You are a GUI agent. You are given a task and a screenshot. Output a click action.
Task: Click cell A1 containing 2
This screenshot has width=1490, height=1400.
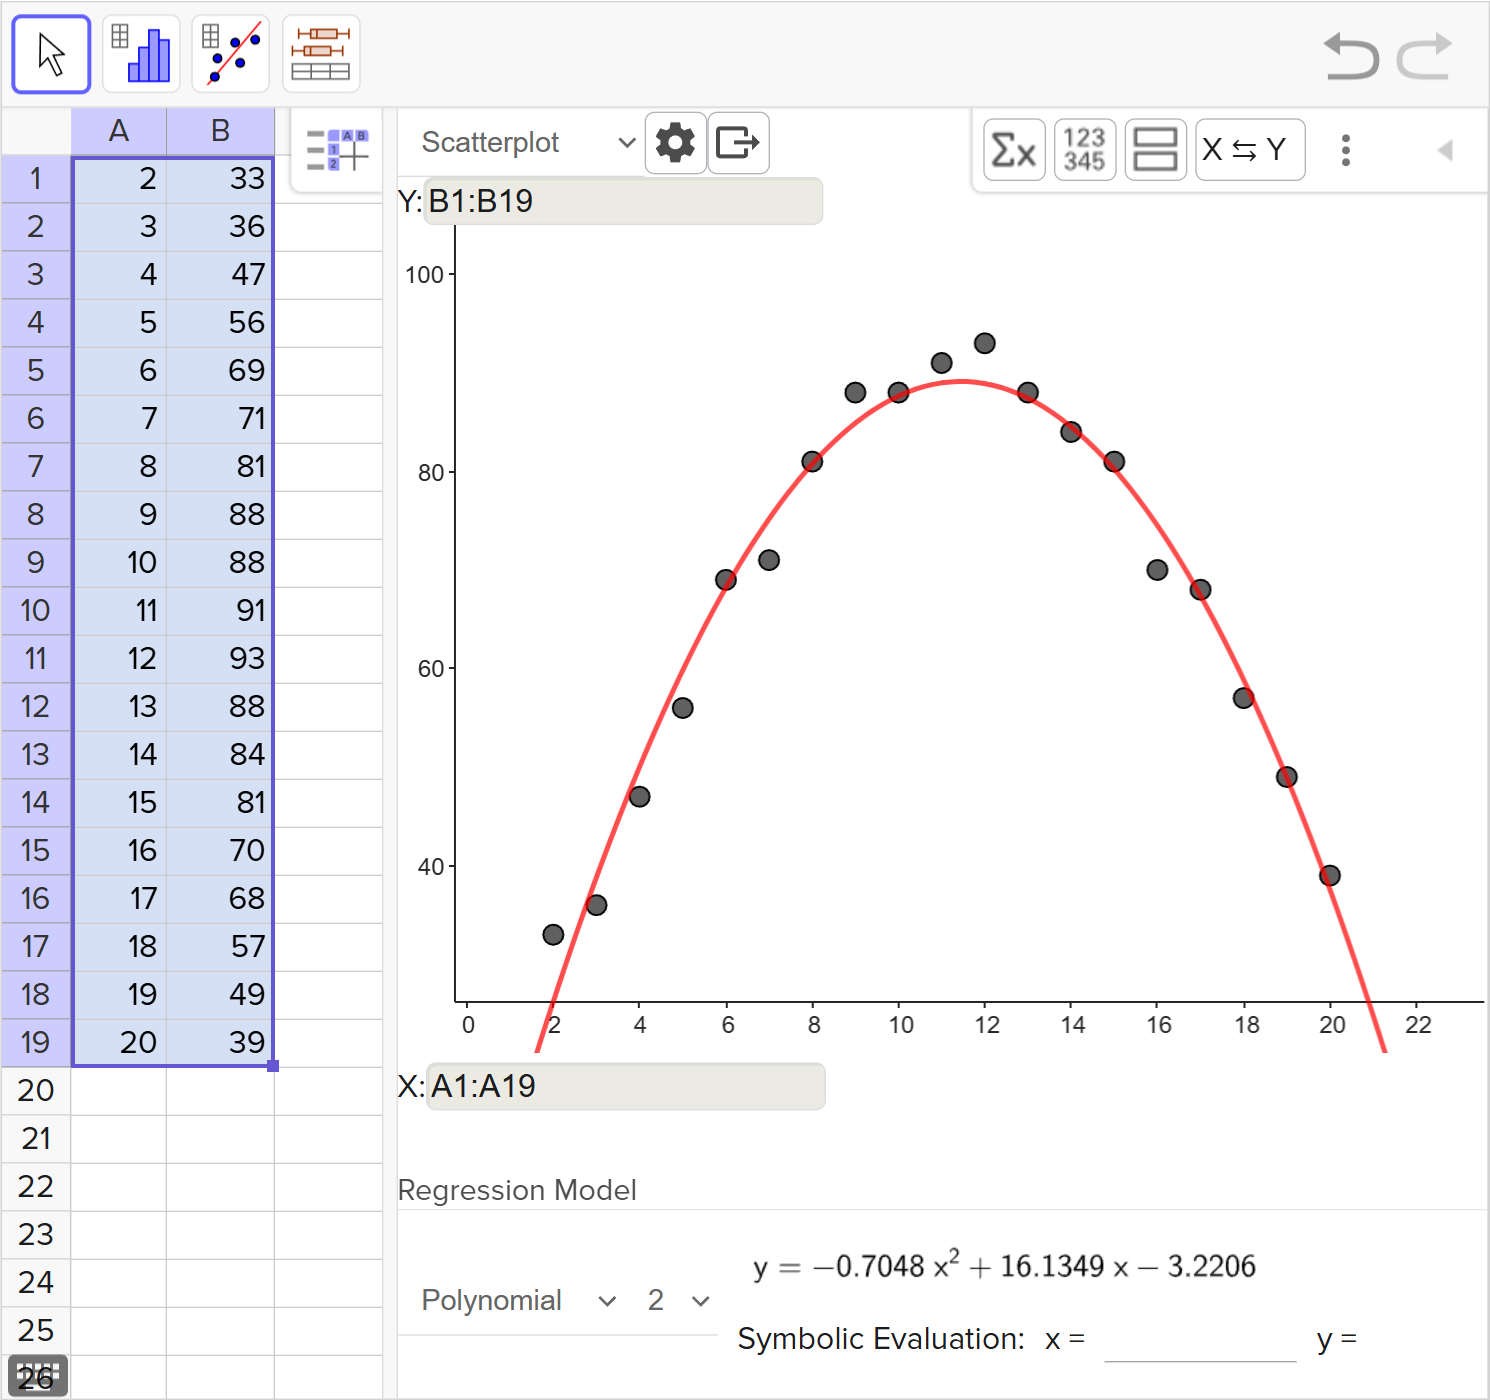tap(119, 179)
